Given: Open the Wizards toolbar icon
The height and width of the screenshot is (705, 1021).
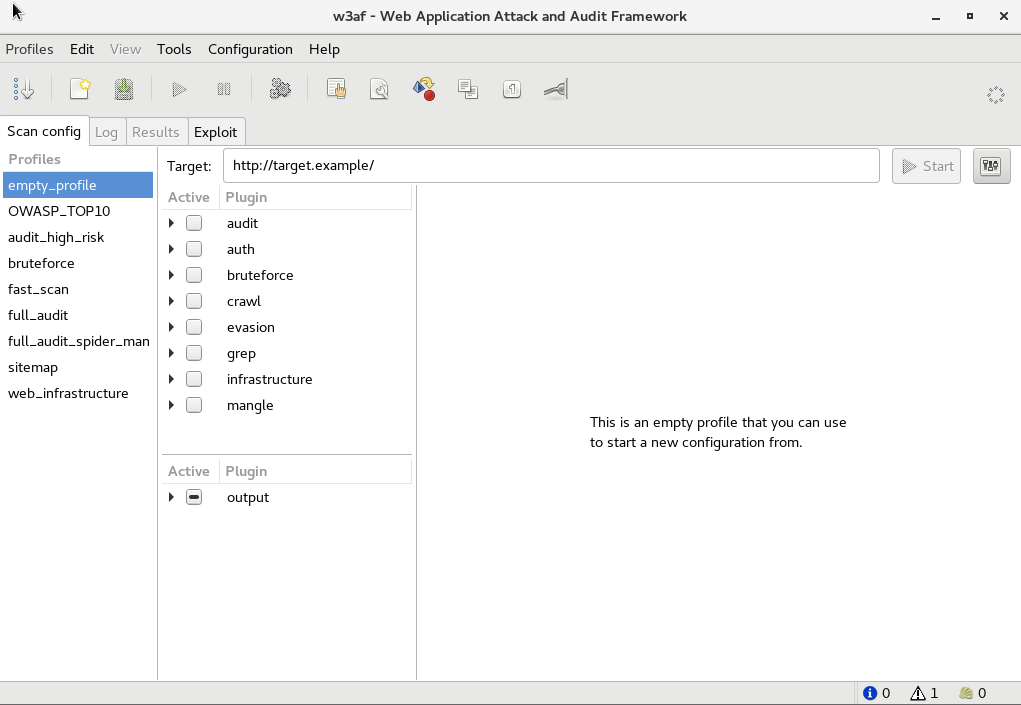Looking at the screenshot, I should click(24, 90).
